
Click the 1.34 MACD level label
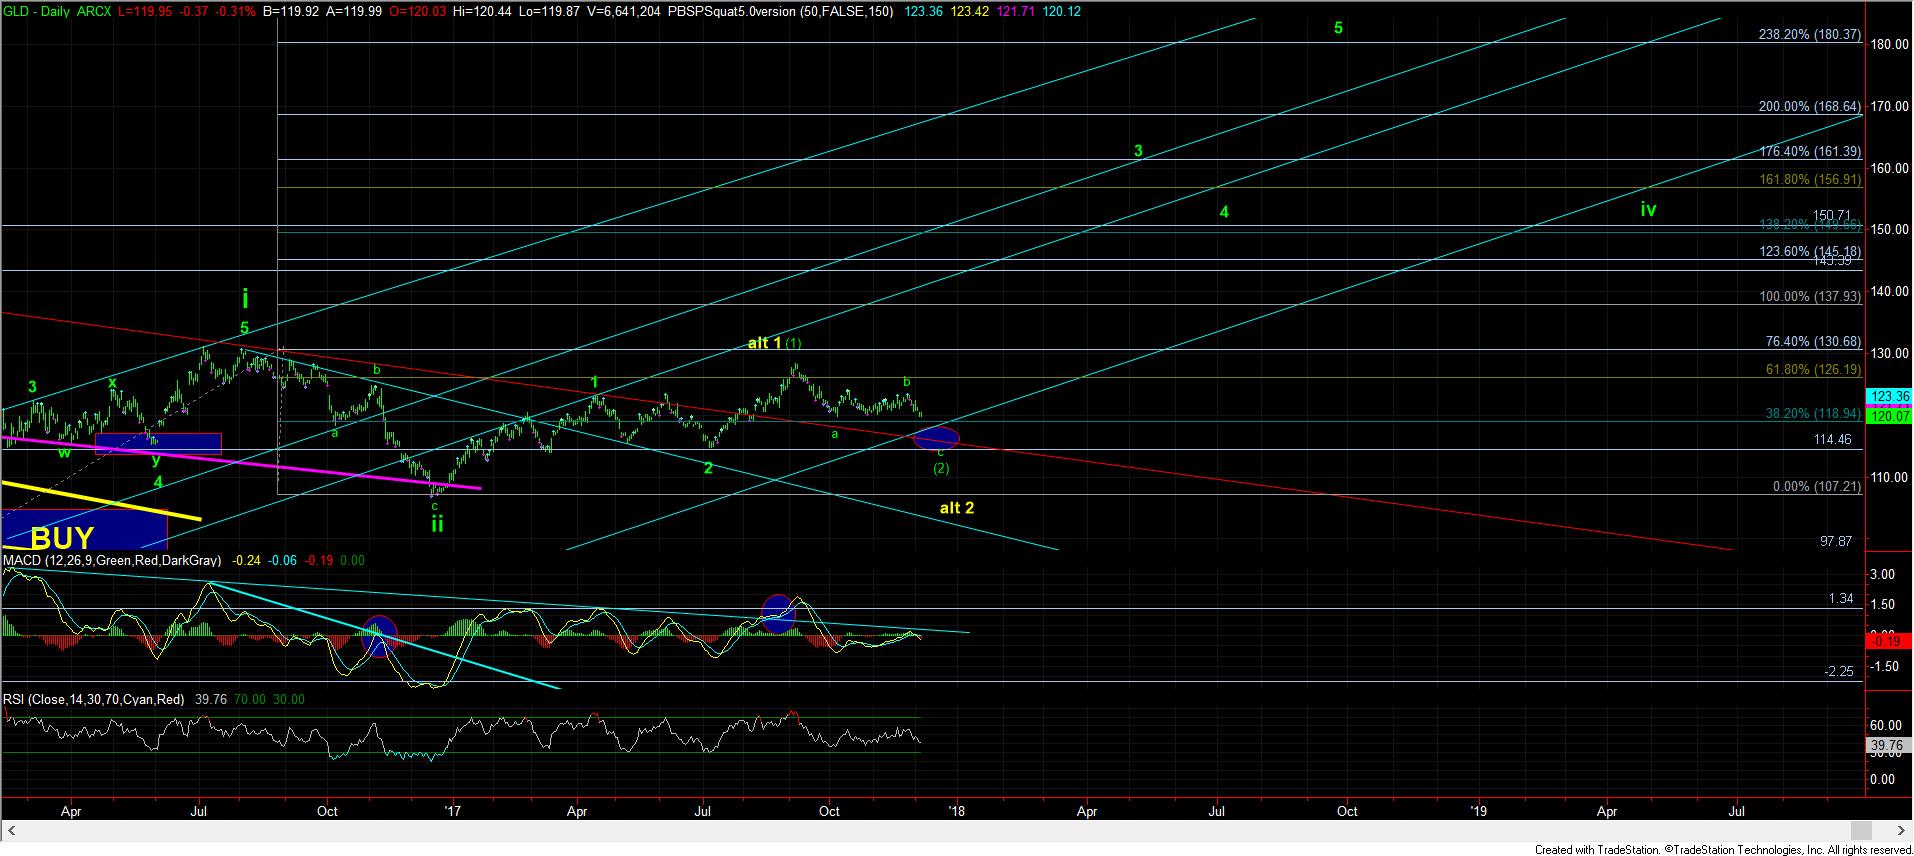(x=1840, y=599)
